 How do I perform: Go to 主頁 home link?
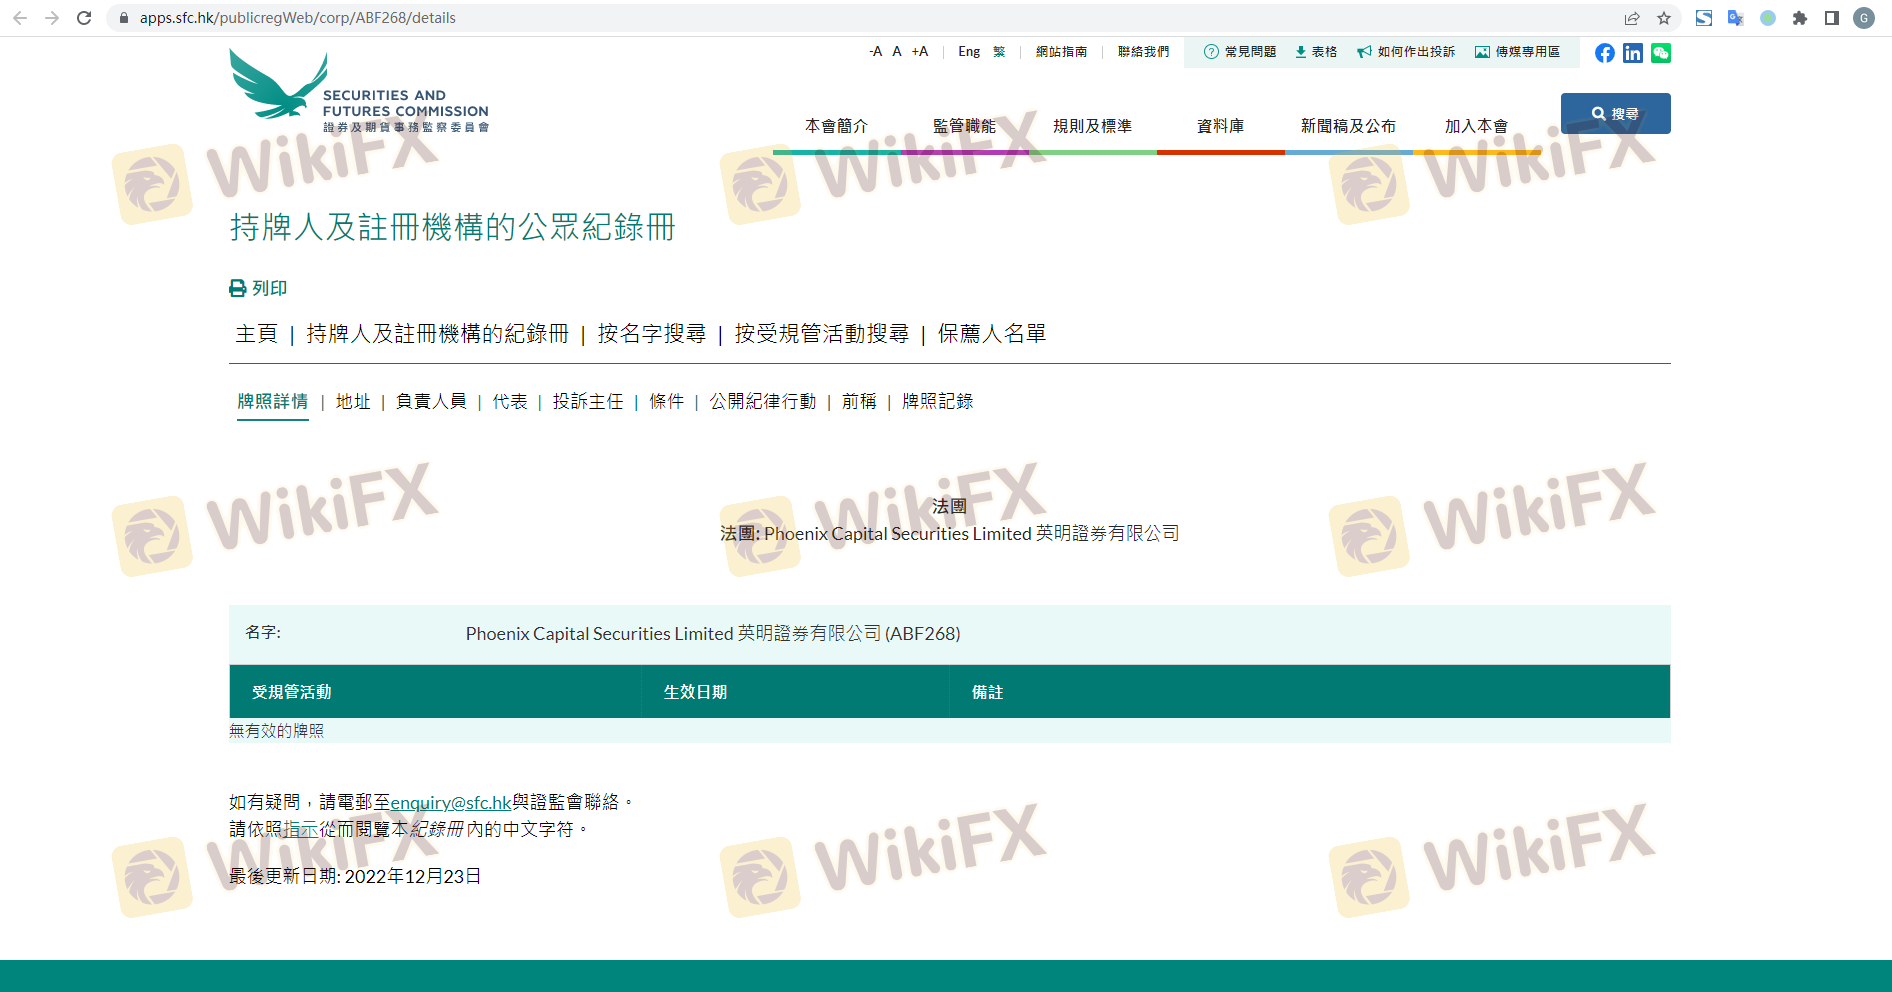click(256, 334)
